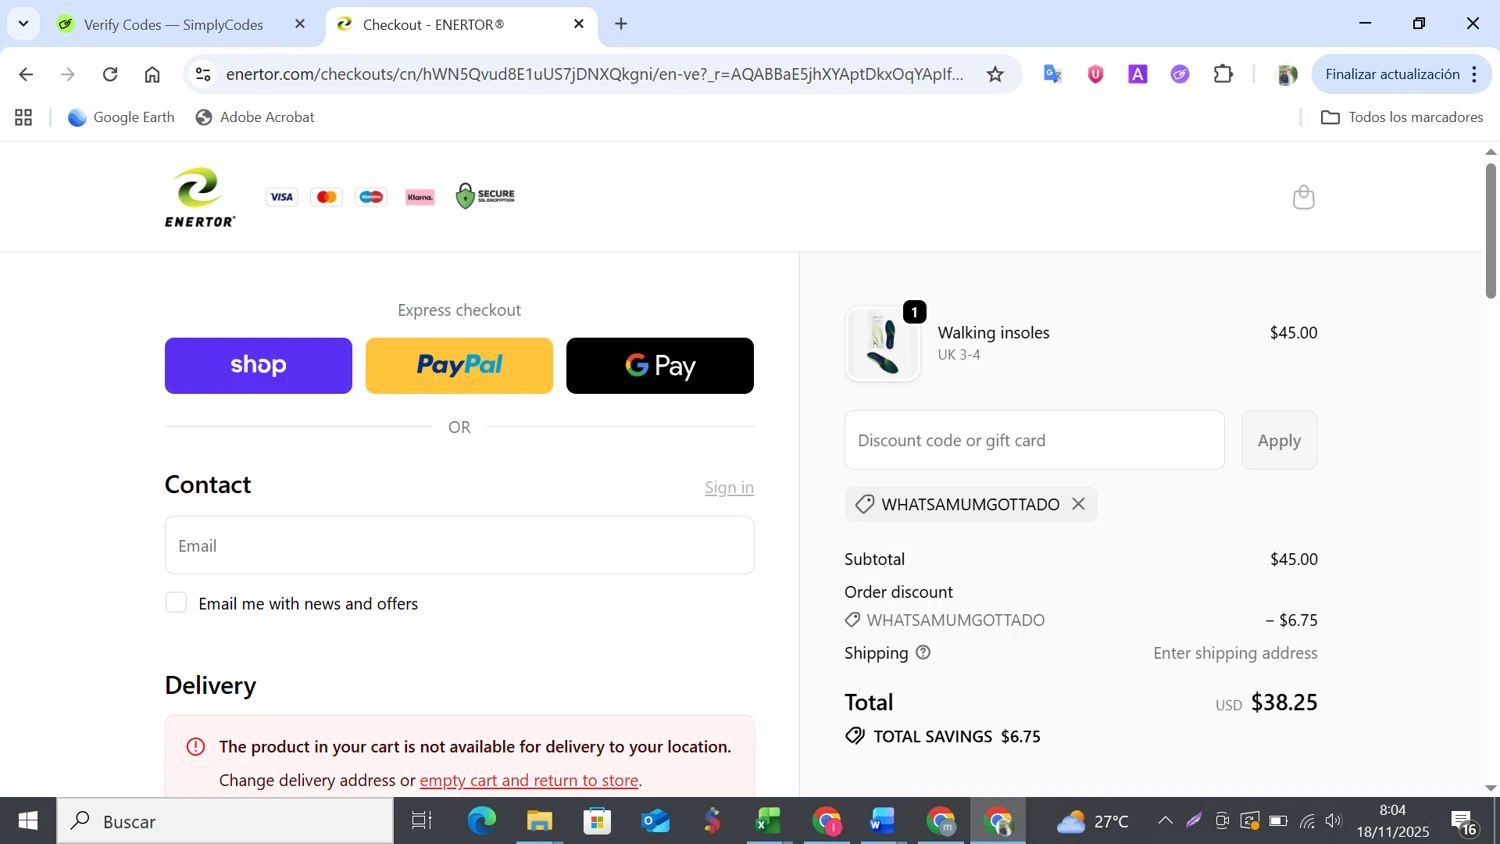This screenshot has width=1500, height=844.
Task: Open Task View on the taskbar
Action: point(422,821)
